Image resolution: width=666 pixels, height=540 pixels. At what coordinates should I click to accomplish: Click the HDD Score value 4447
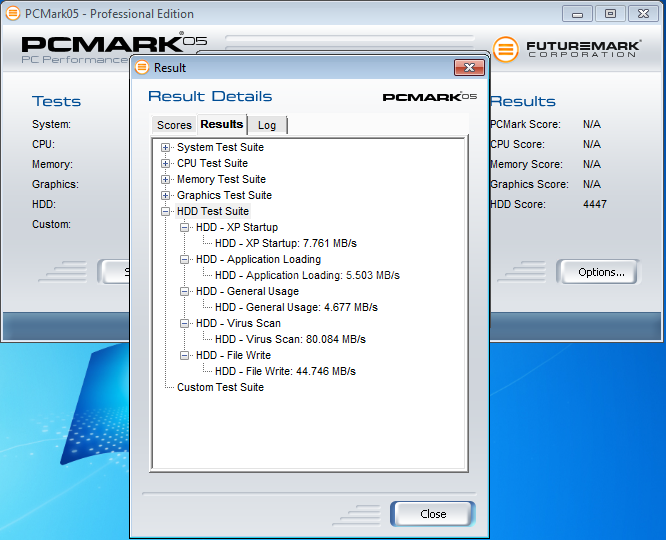[x=595, y=204]
